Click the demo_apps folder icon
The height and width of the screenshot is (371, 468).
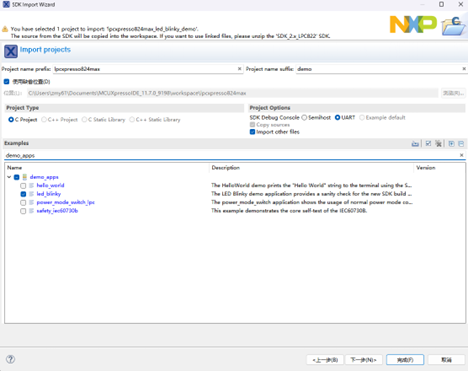click(x=25, y=177)
